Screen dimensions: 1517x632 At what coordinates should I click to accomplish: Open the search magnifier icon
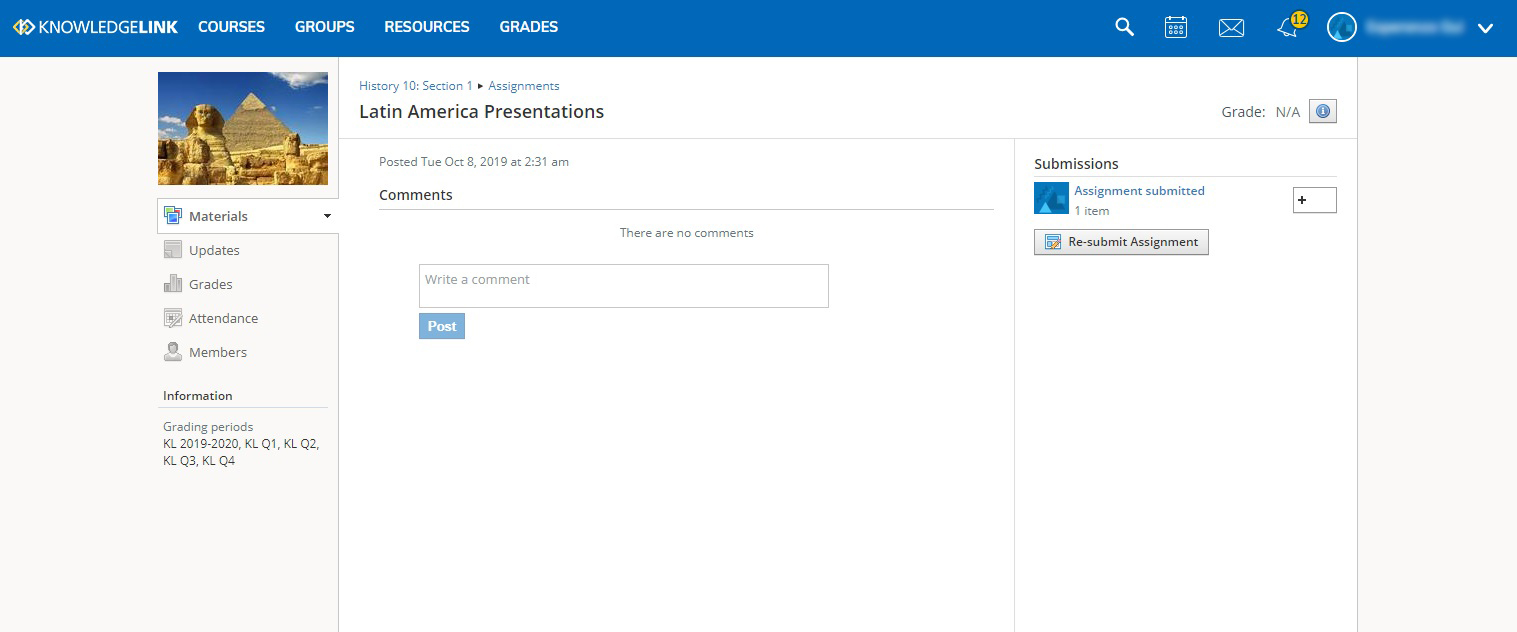click(x=1124, y=28)
